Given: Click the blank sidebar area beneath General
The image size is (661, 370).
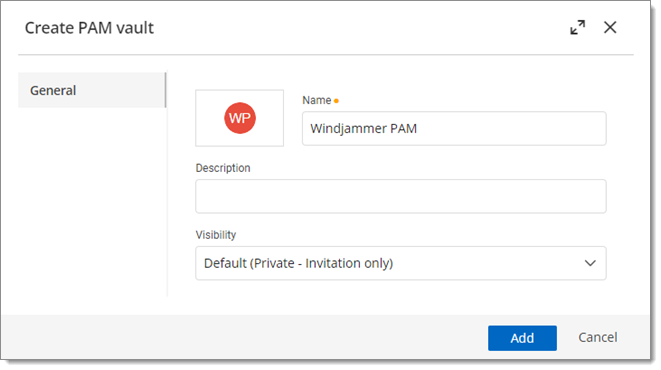Looking at the screenshot, I should [x=92, y=202].
